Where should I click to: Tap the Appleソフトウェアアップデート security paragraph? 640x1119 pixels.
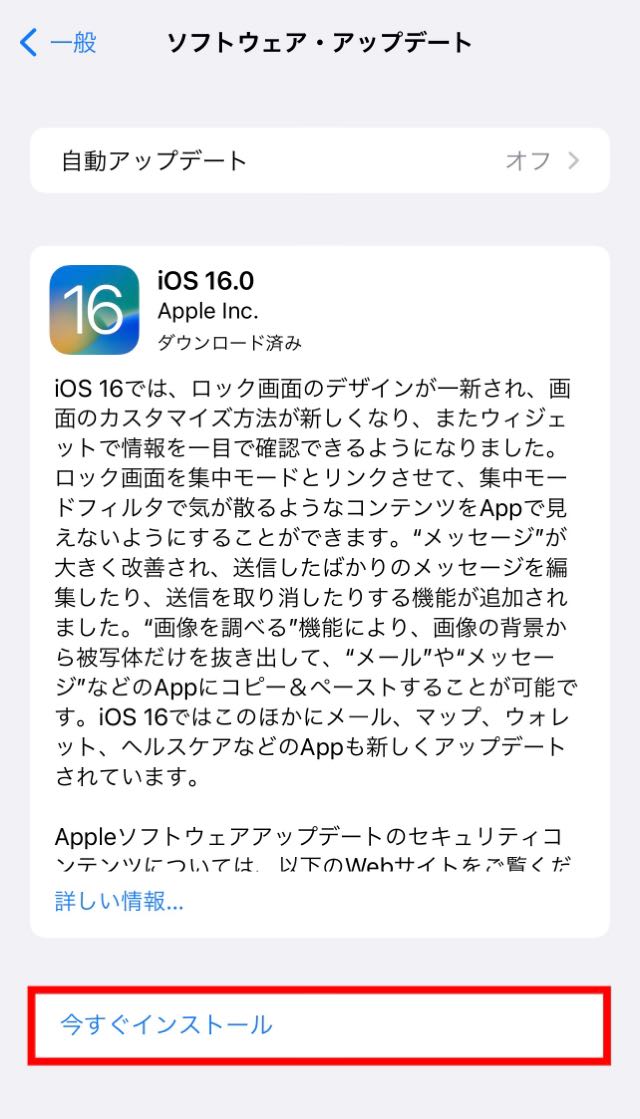[x=313, y=849]
